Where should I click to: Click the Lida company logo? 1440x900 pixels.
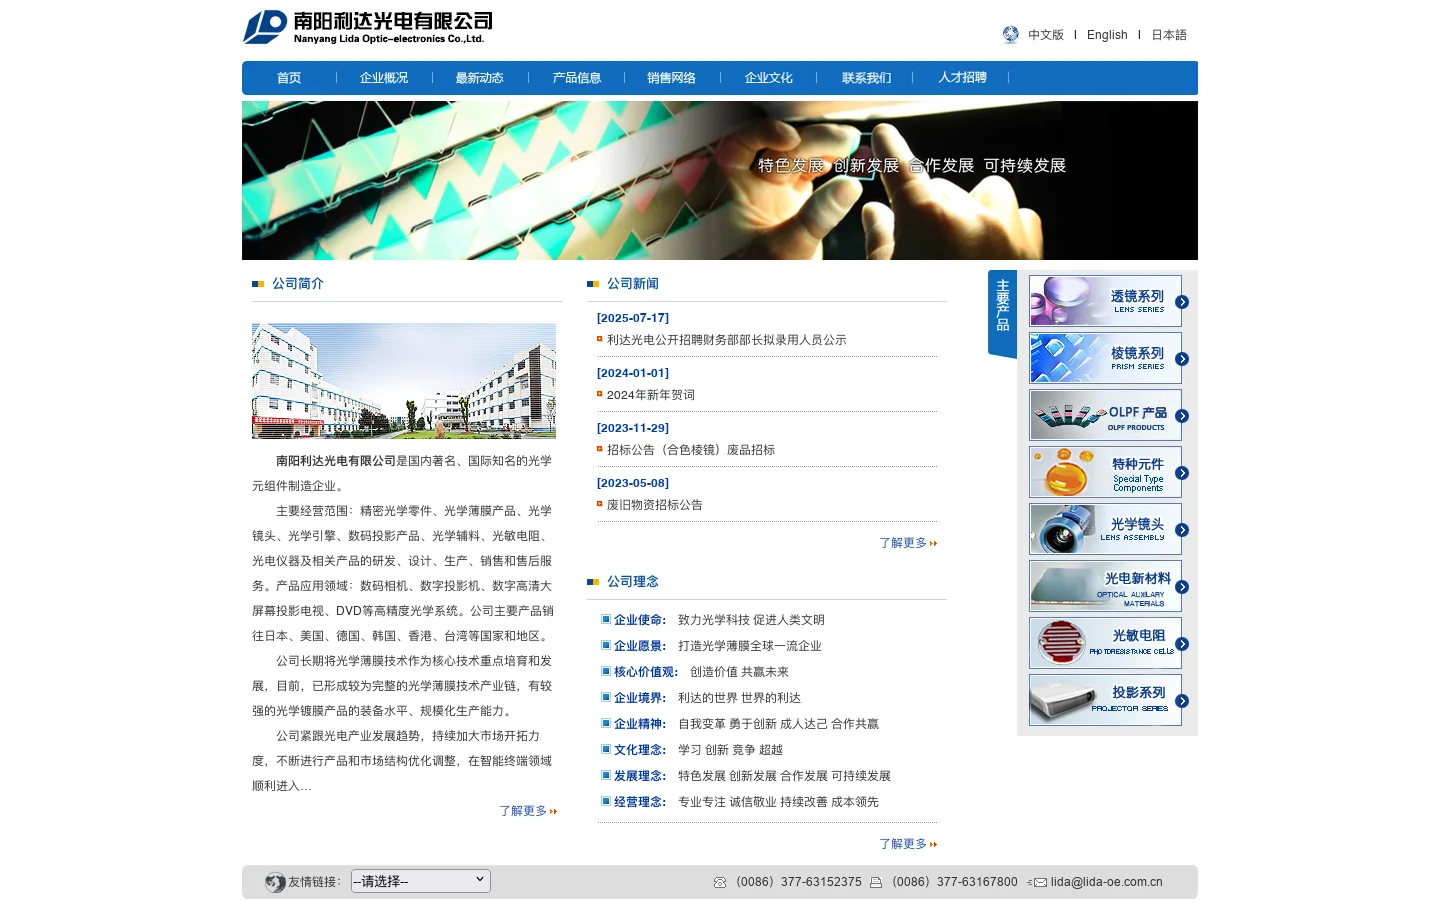point(367,27)
